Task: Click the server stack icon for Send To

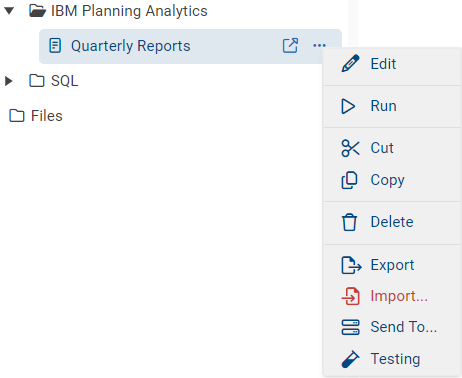Action: [350, 327]
